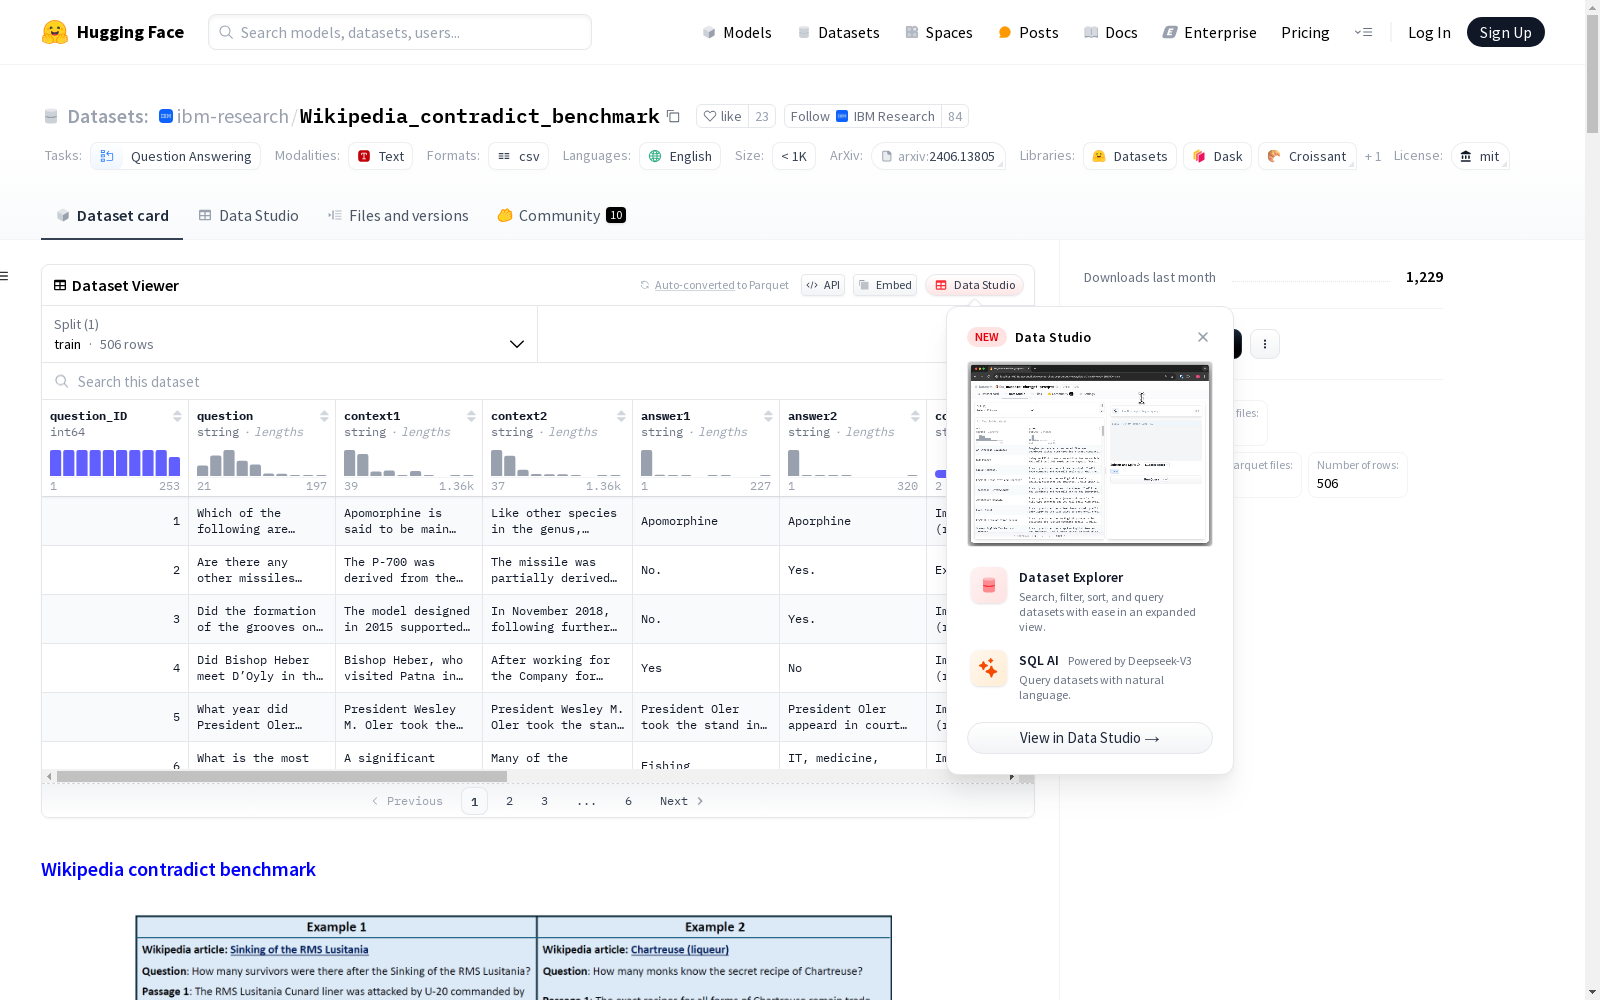Go to the Pricing page
This screenshot has width=1600, height=1000.
click(x=1305, y=32)
